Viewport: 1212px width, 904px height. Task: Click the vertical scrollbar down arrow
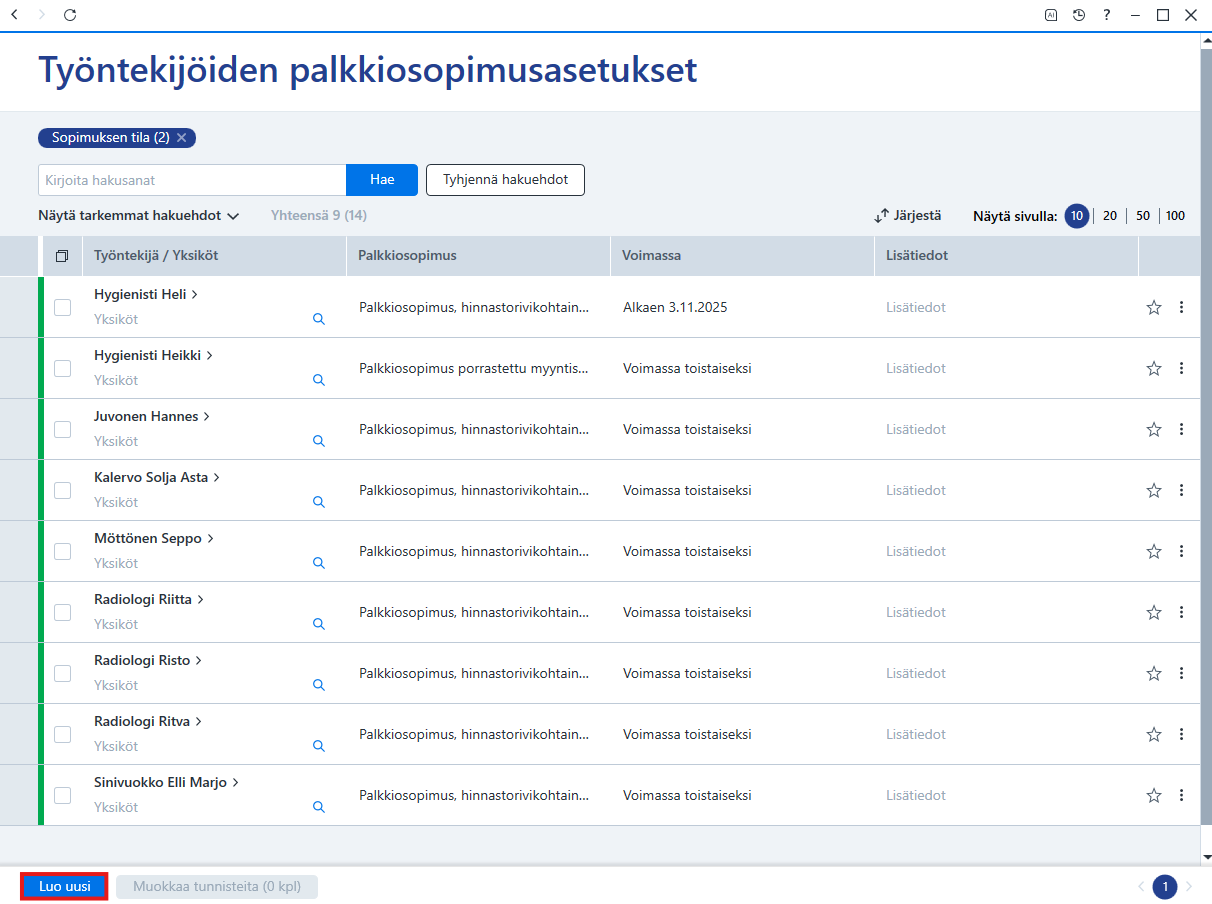point(1206,857)
